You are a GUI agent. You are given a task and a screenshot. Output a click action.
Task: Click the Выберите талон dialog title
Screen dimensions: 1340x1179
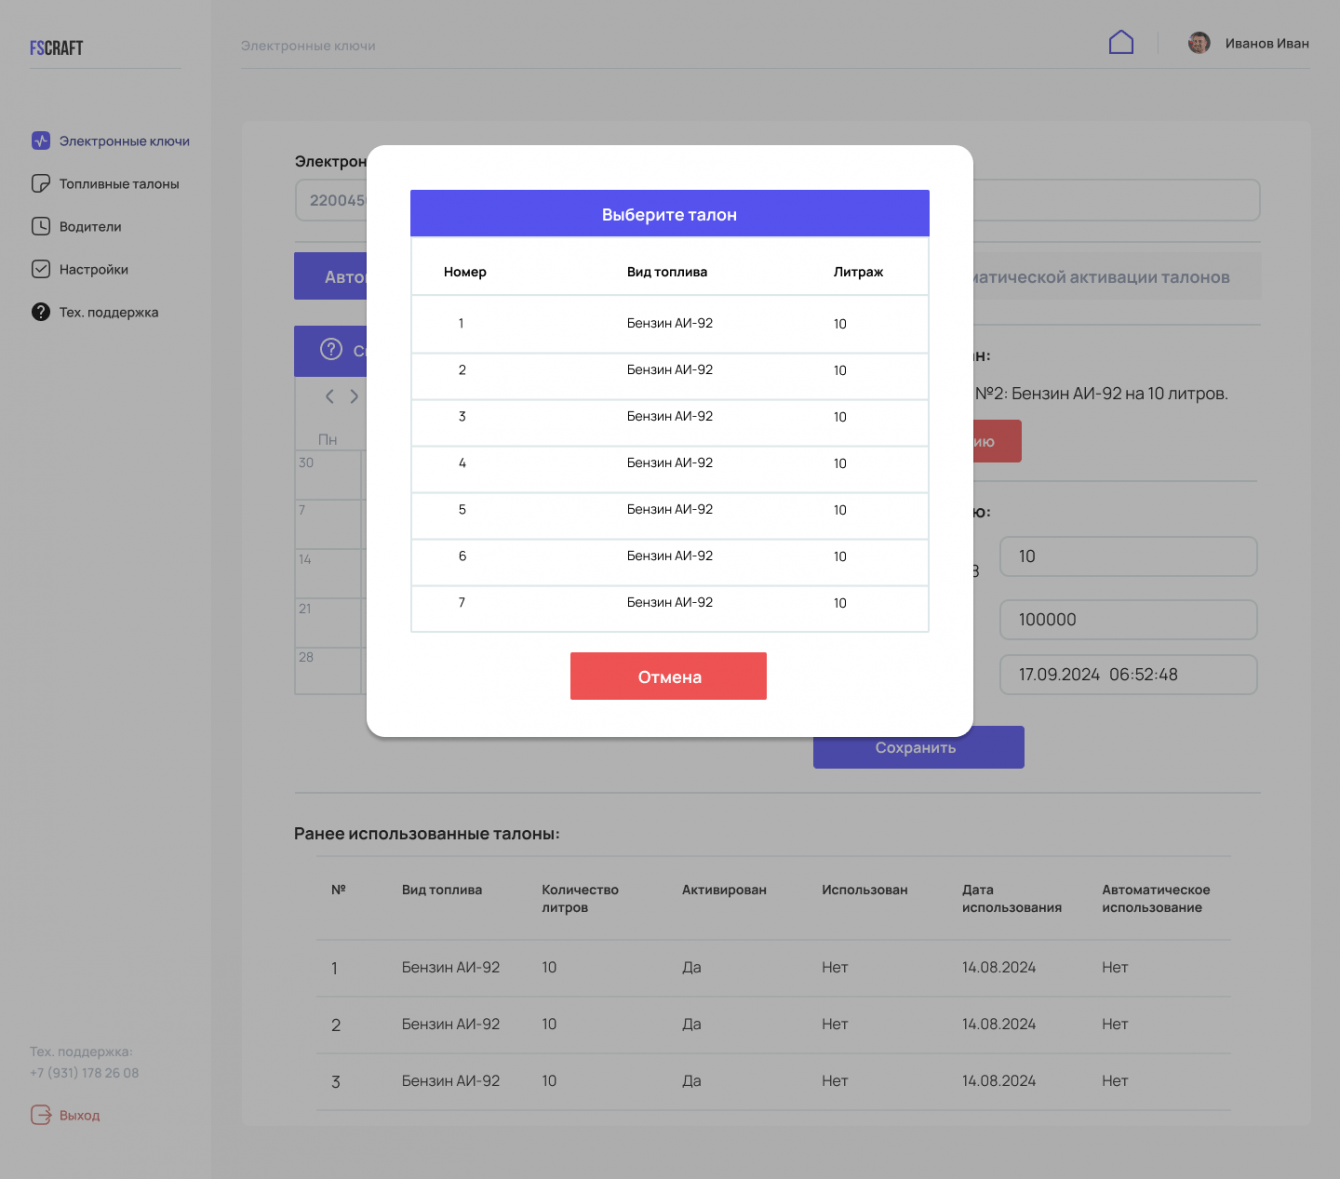[669, 215]
